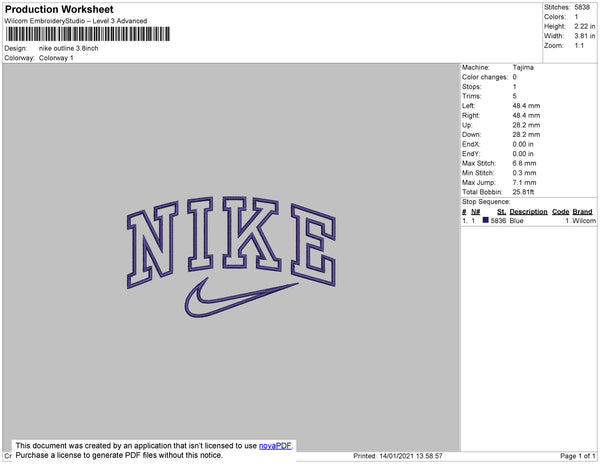Select the design name 'nike outline 3.8inch'
600x464 pixels.
point(68,48)
